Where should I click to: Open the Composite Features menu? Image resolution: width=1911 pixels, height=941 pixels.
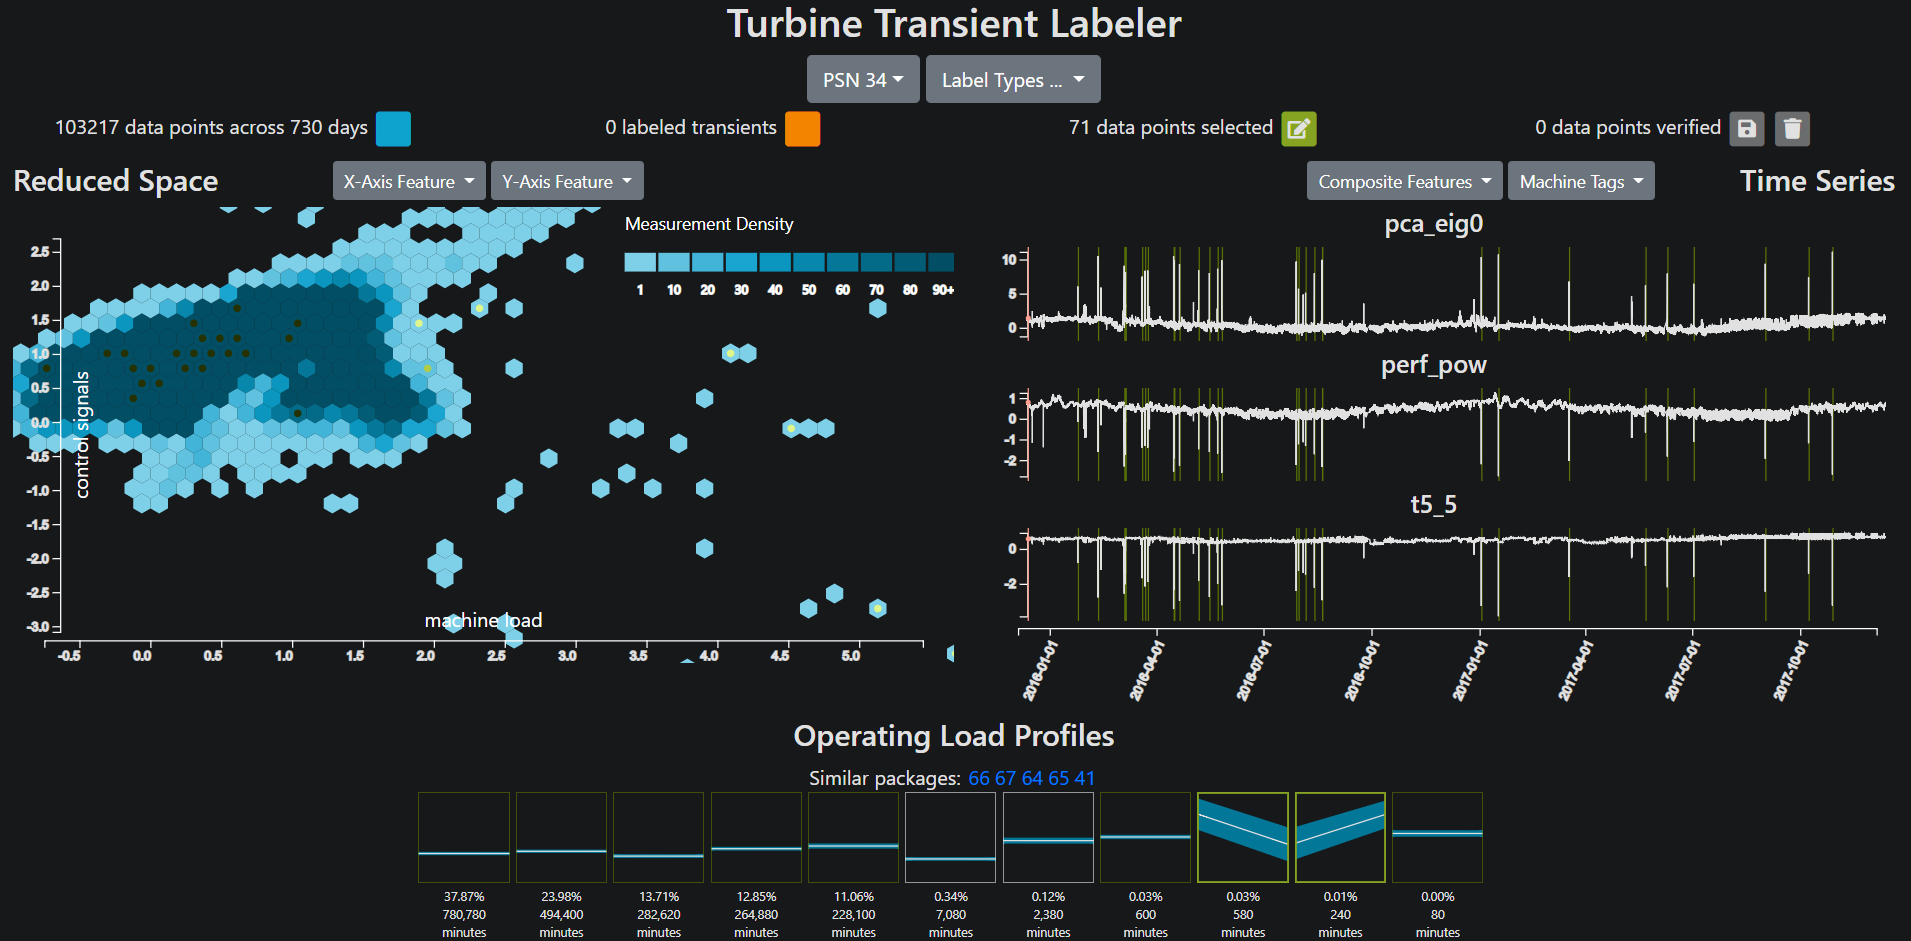[1404, 181]
